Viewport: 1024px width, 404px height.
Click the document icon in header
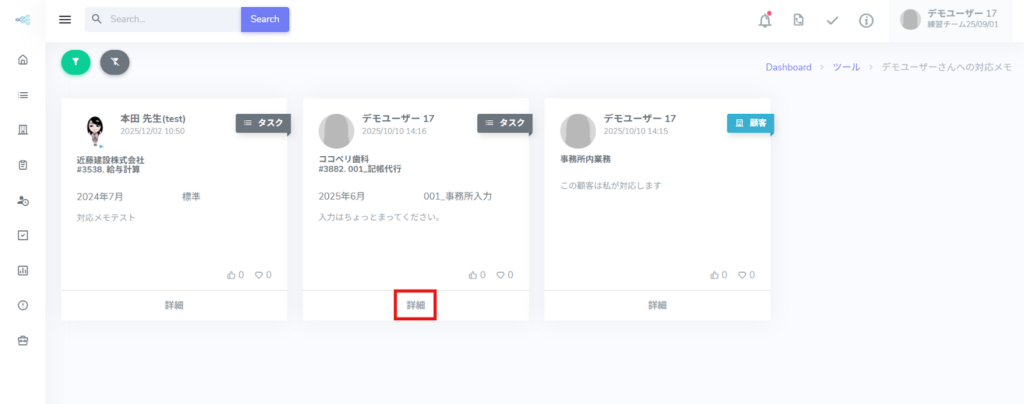[x=798, y=20]
